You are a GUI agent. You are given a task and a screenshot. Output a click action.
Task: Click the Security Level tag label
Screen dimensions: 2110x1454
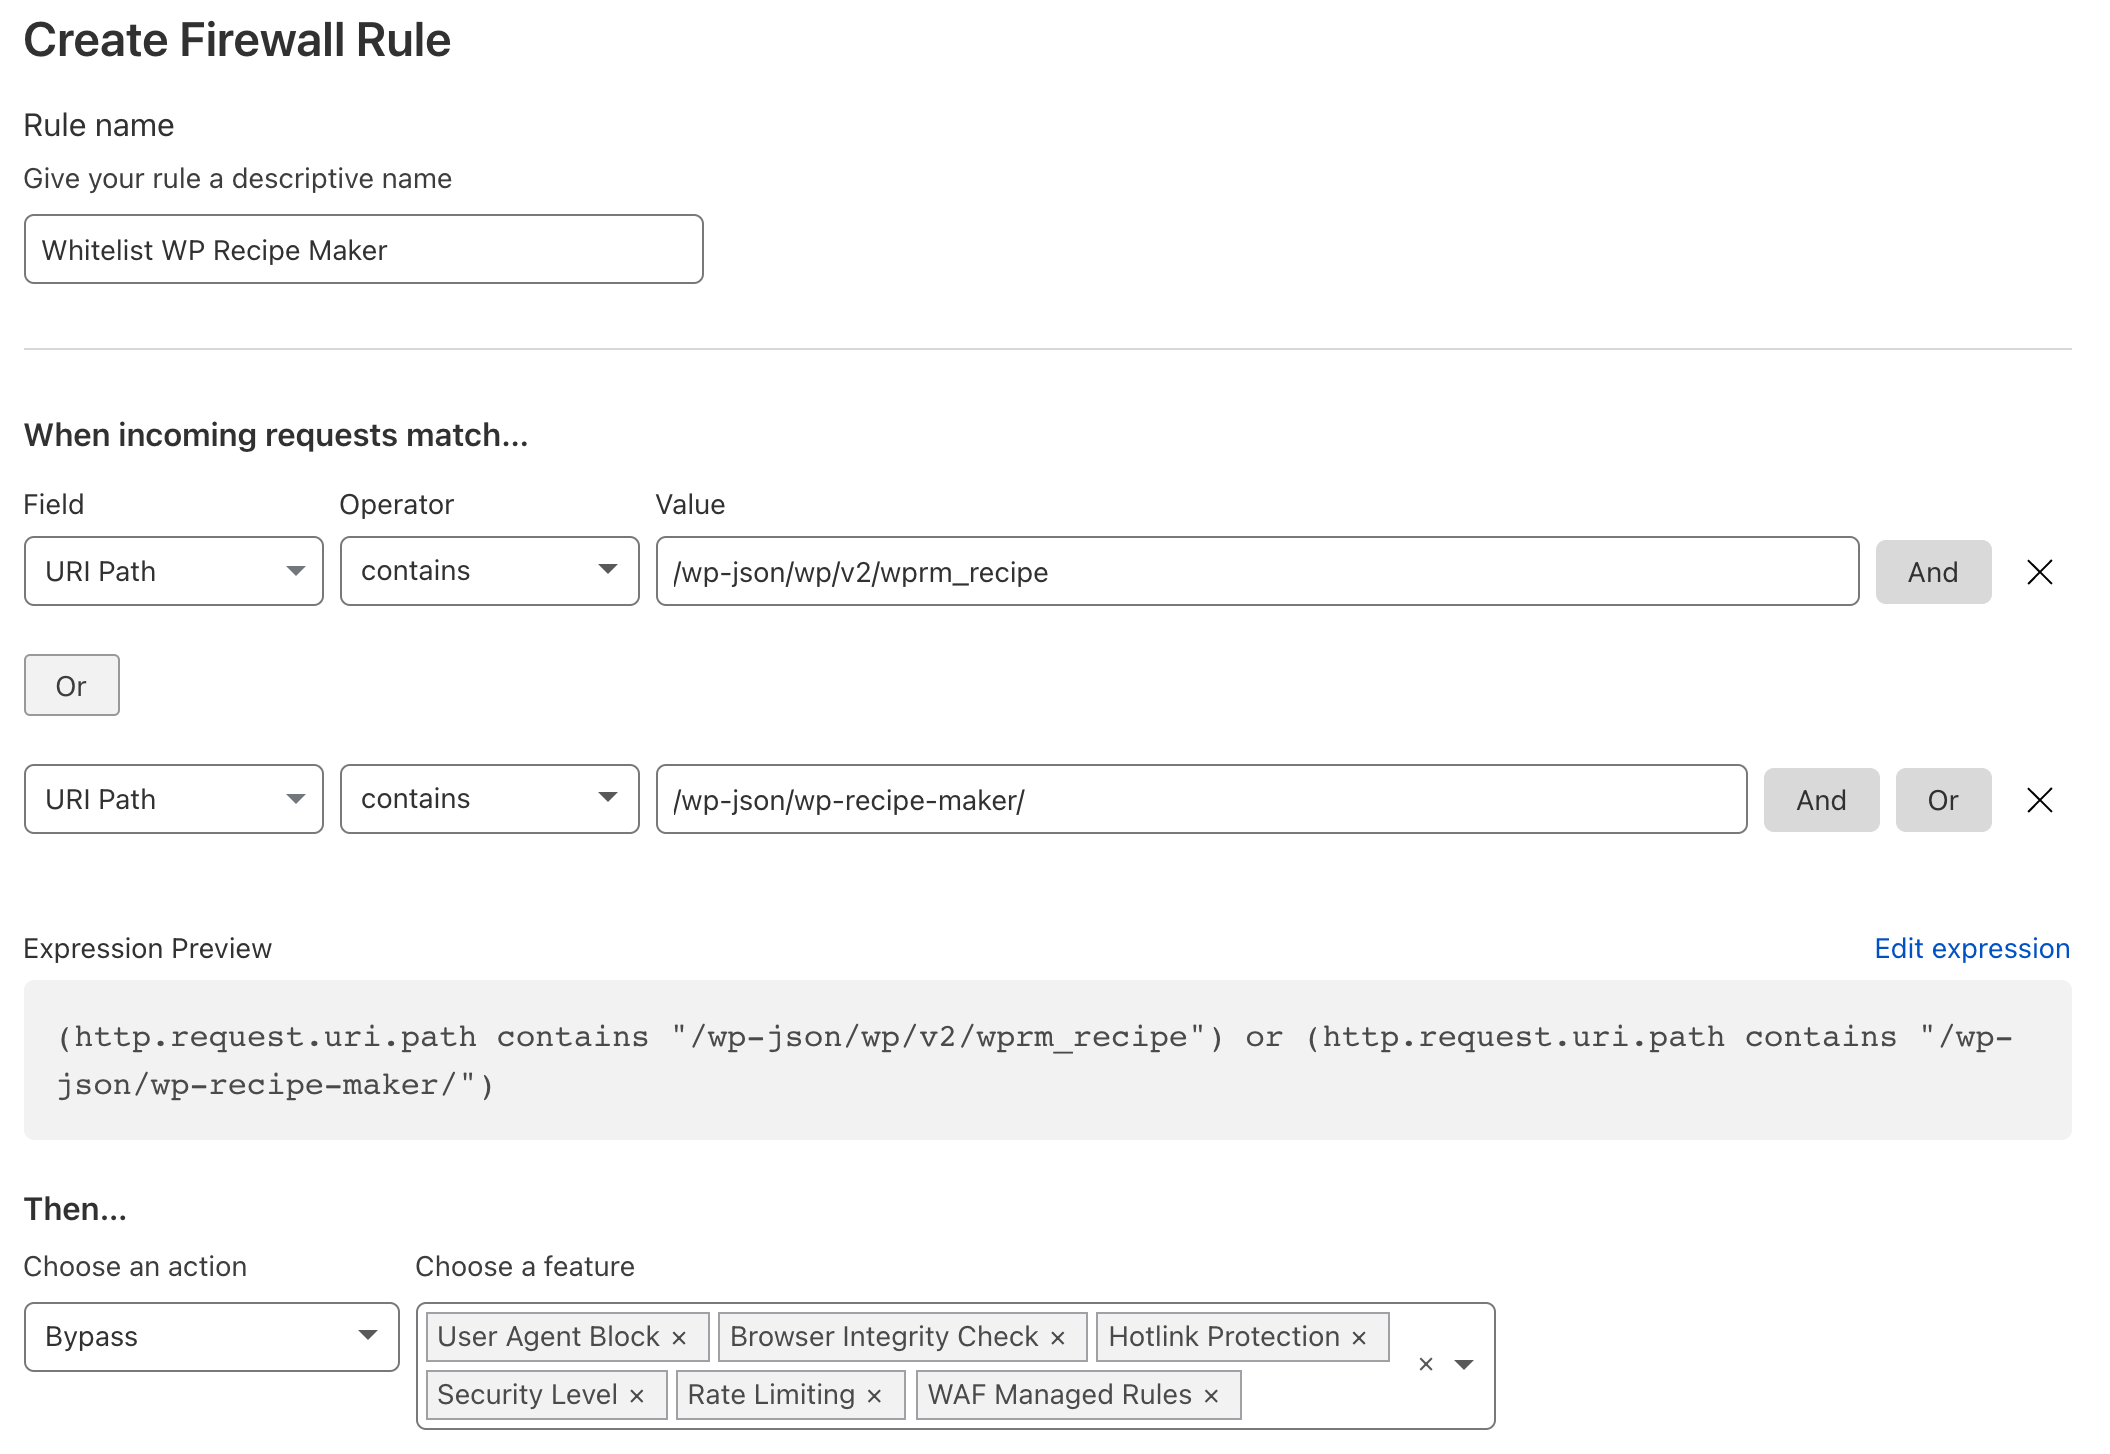[x=527, y=1395]
